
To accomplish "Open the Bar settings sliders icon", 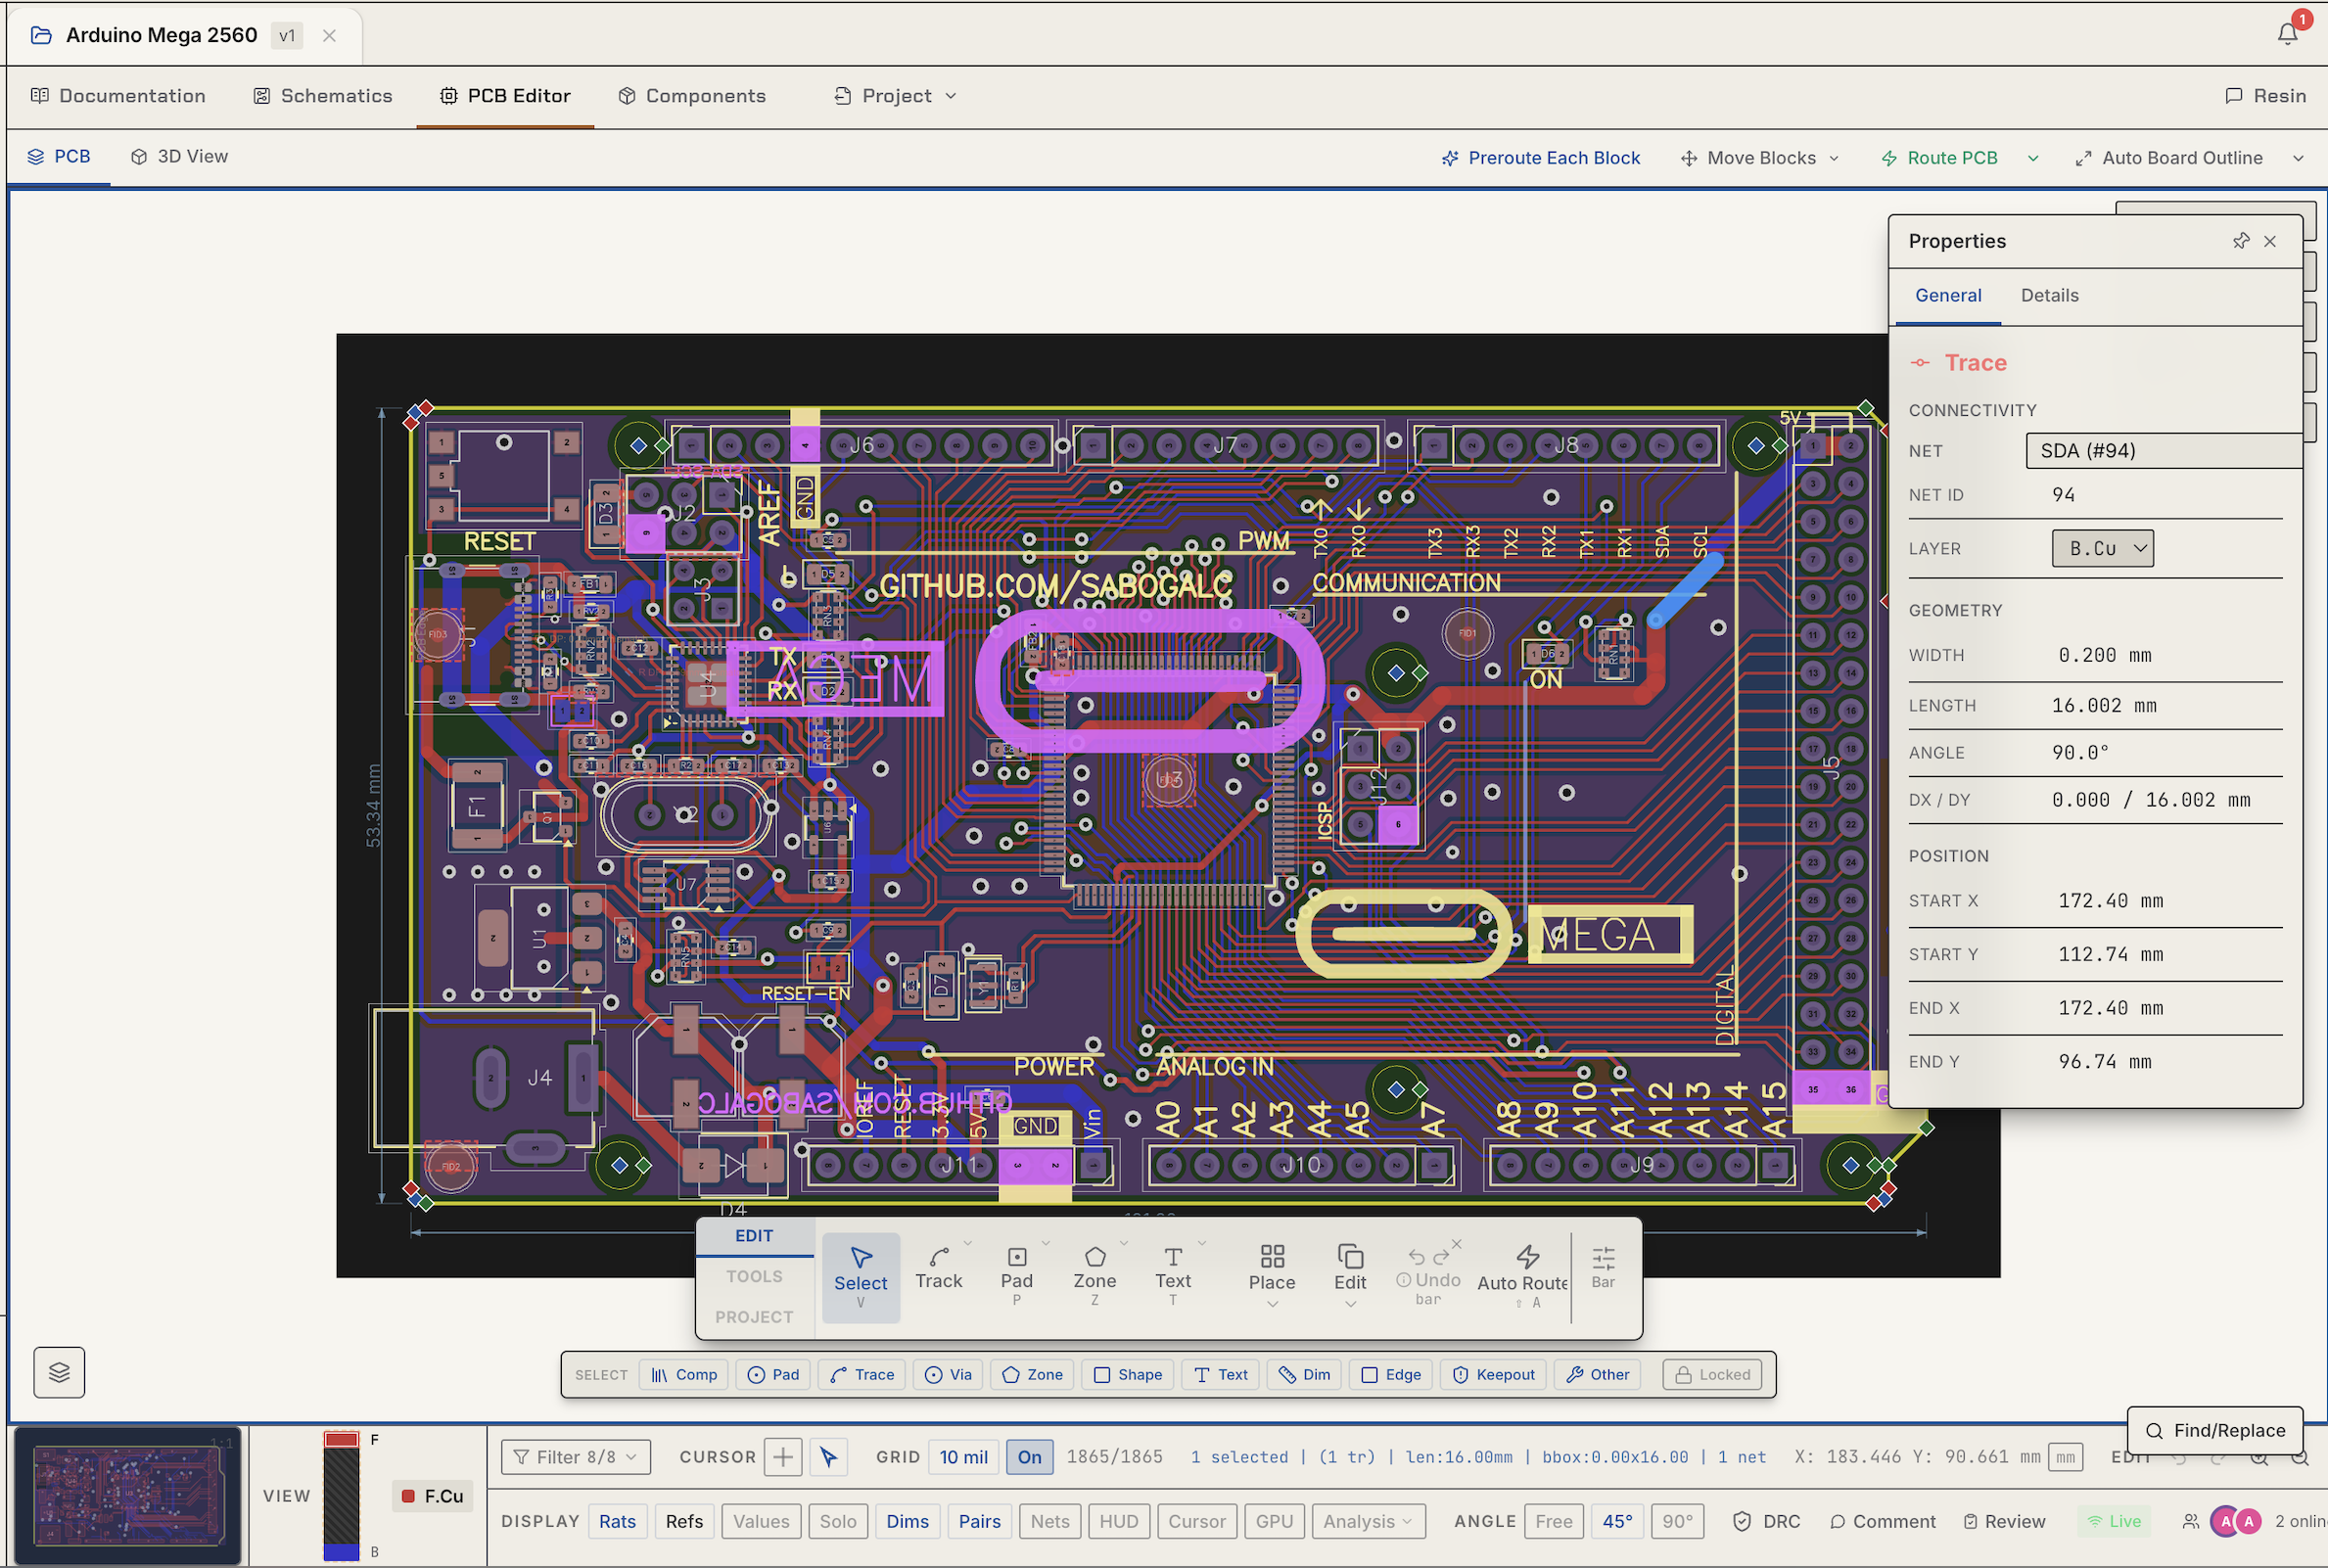I will coord(1603,1268).
